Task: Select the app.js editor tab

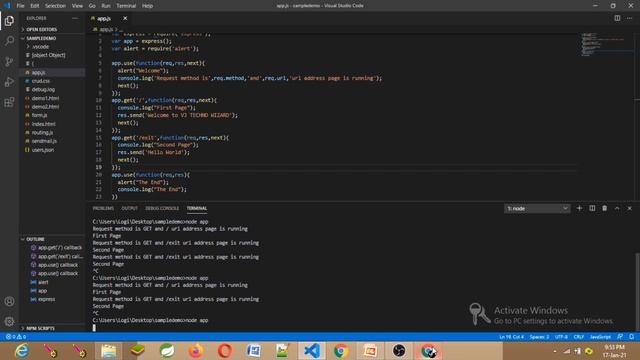Action: click(x=104, y=18)
